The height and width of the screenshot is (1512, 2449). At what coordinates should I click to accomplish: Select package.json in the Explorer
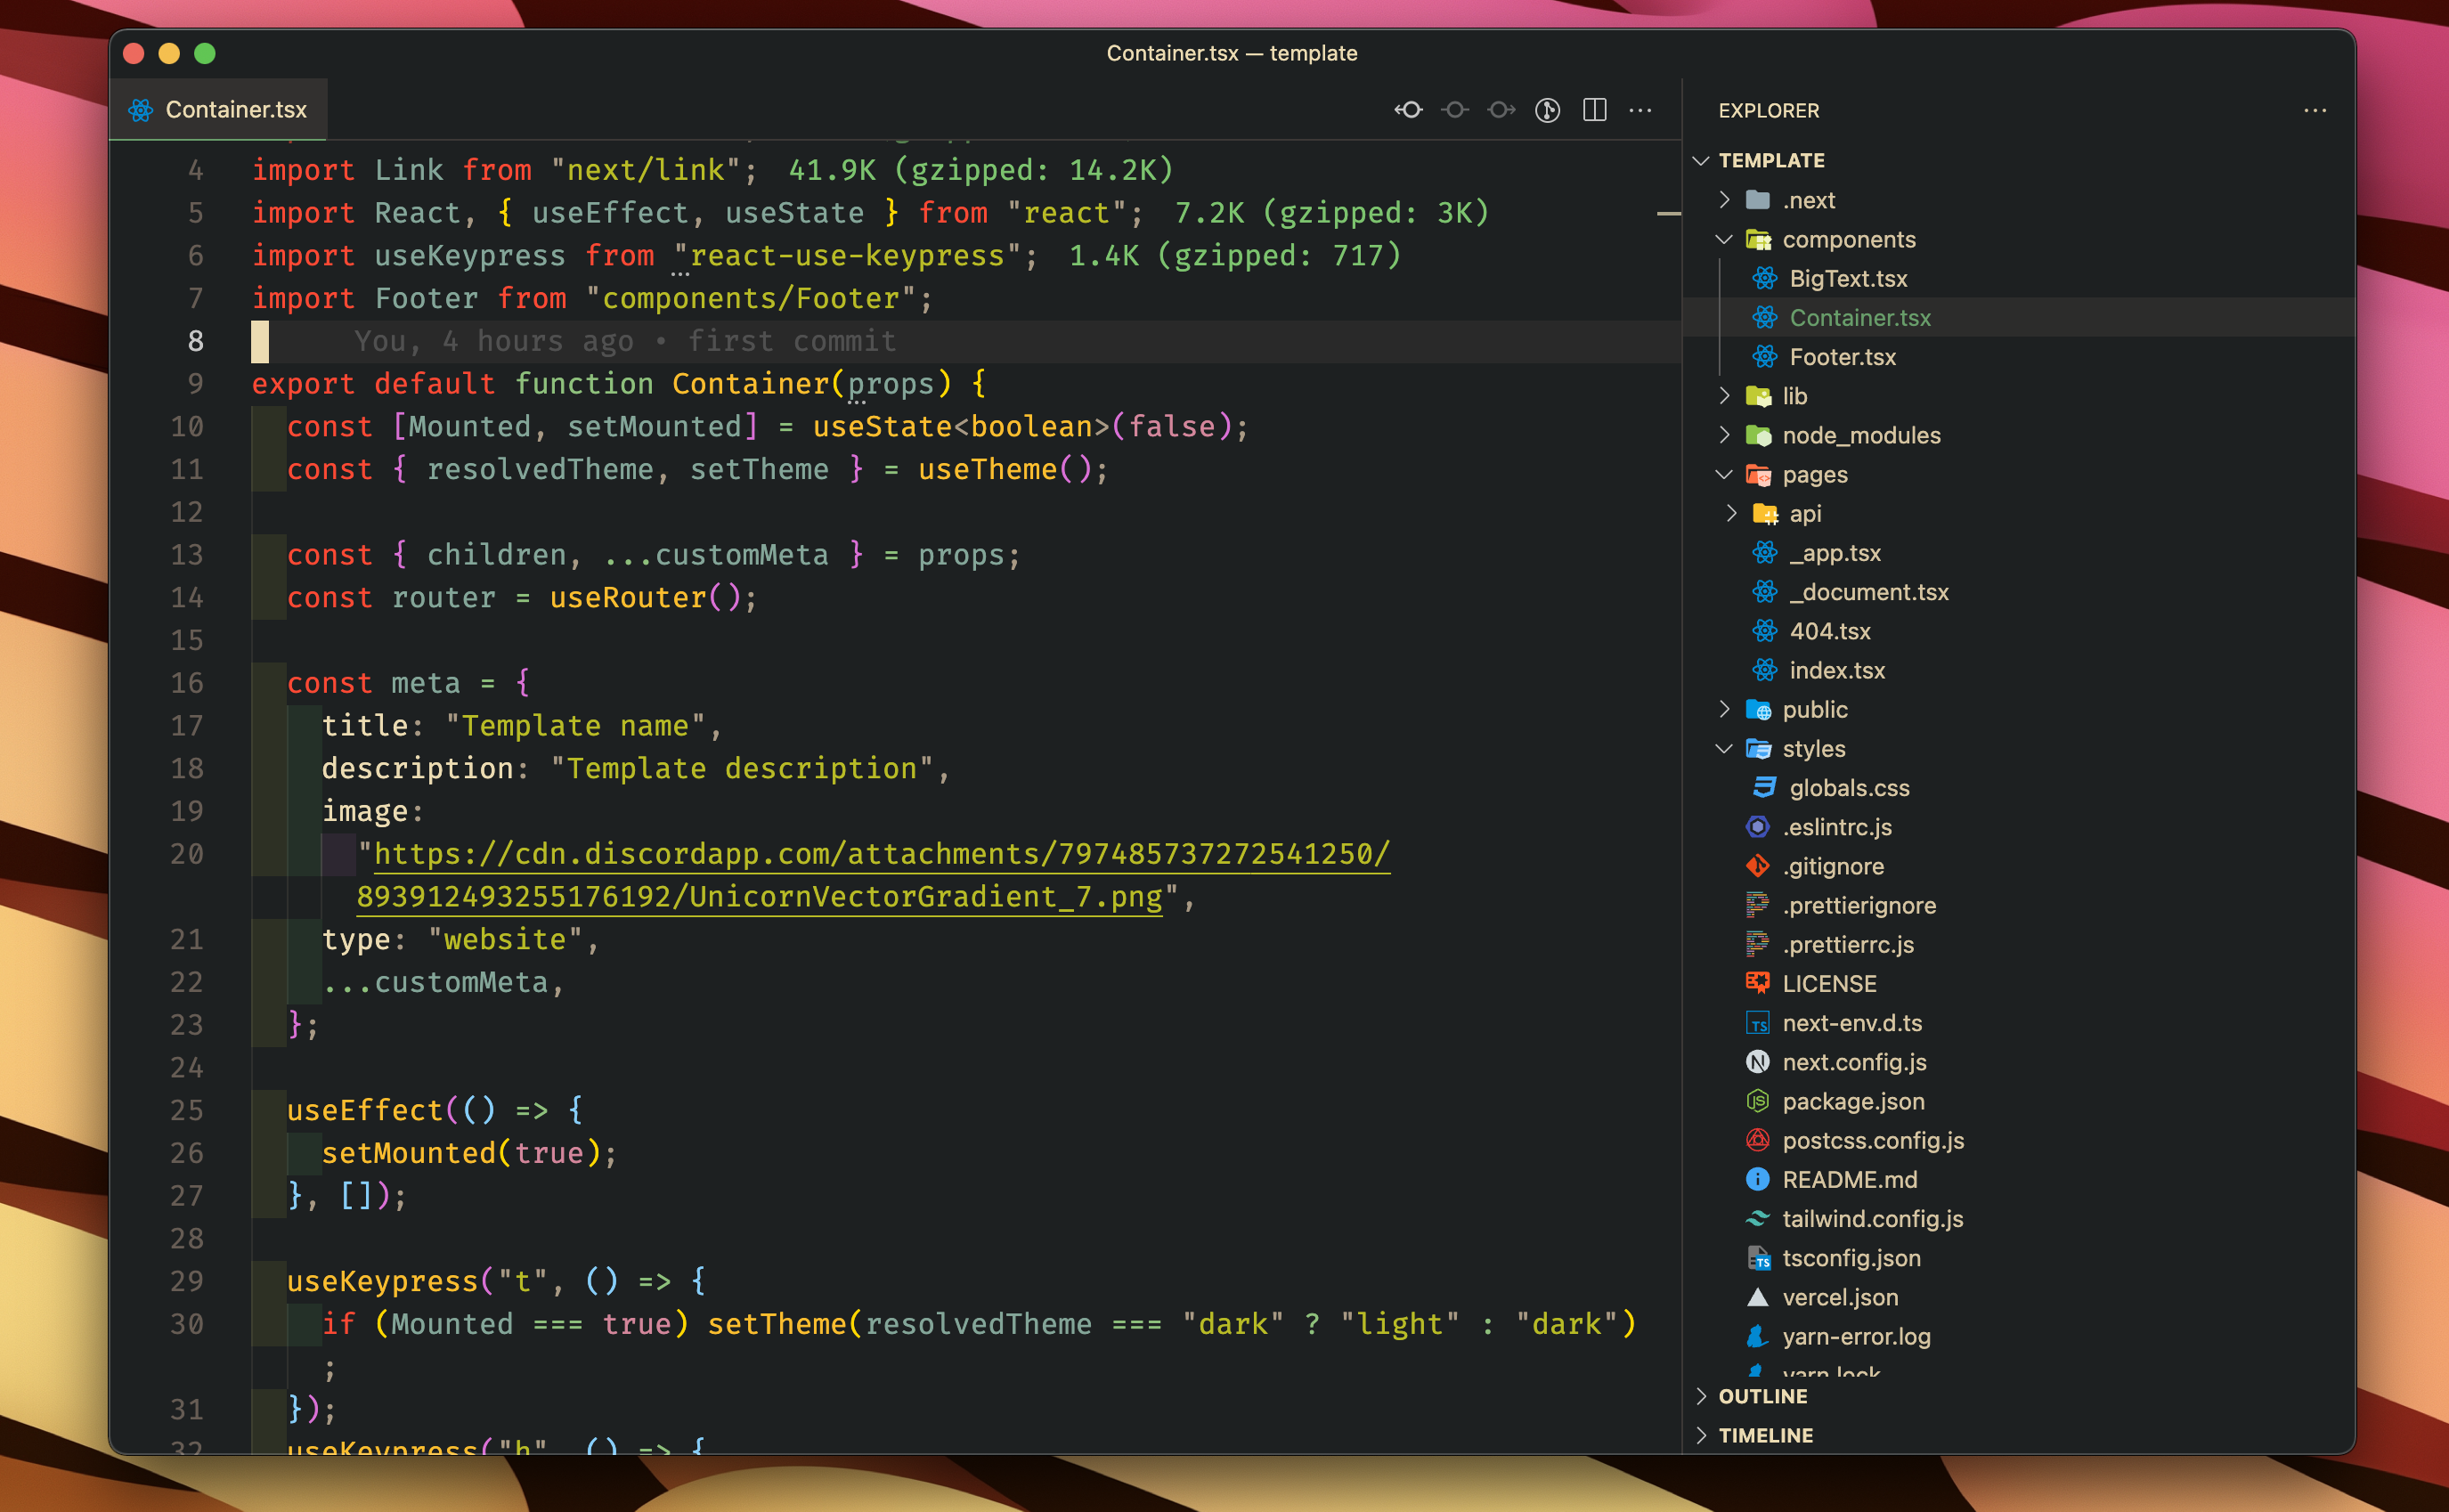click(1854, 1101)
